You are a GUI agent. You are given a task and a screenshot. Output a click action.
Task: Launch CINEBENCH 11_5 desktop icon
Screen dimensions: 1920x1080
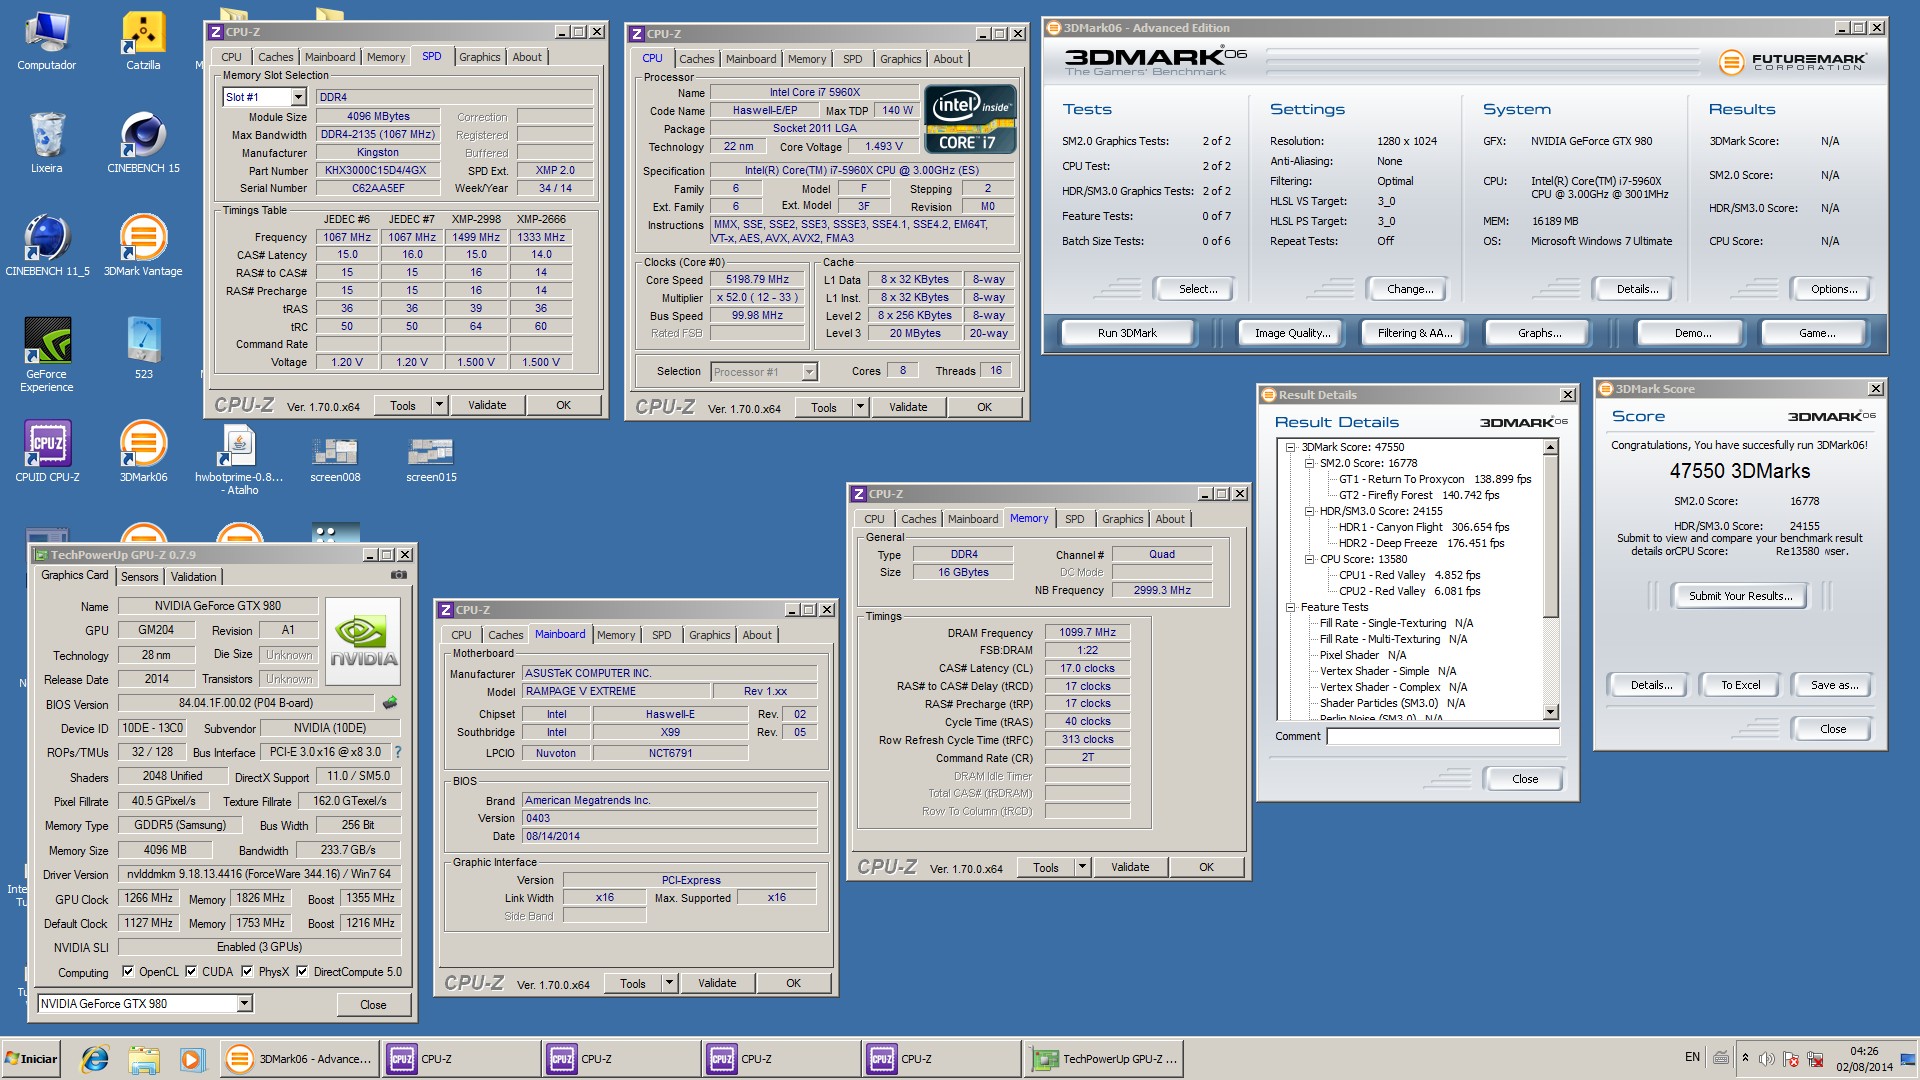tap(46, 246)
